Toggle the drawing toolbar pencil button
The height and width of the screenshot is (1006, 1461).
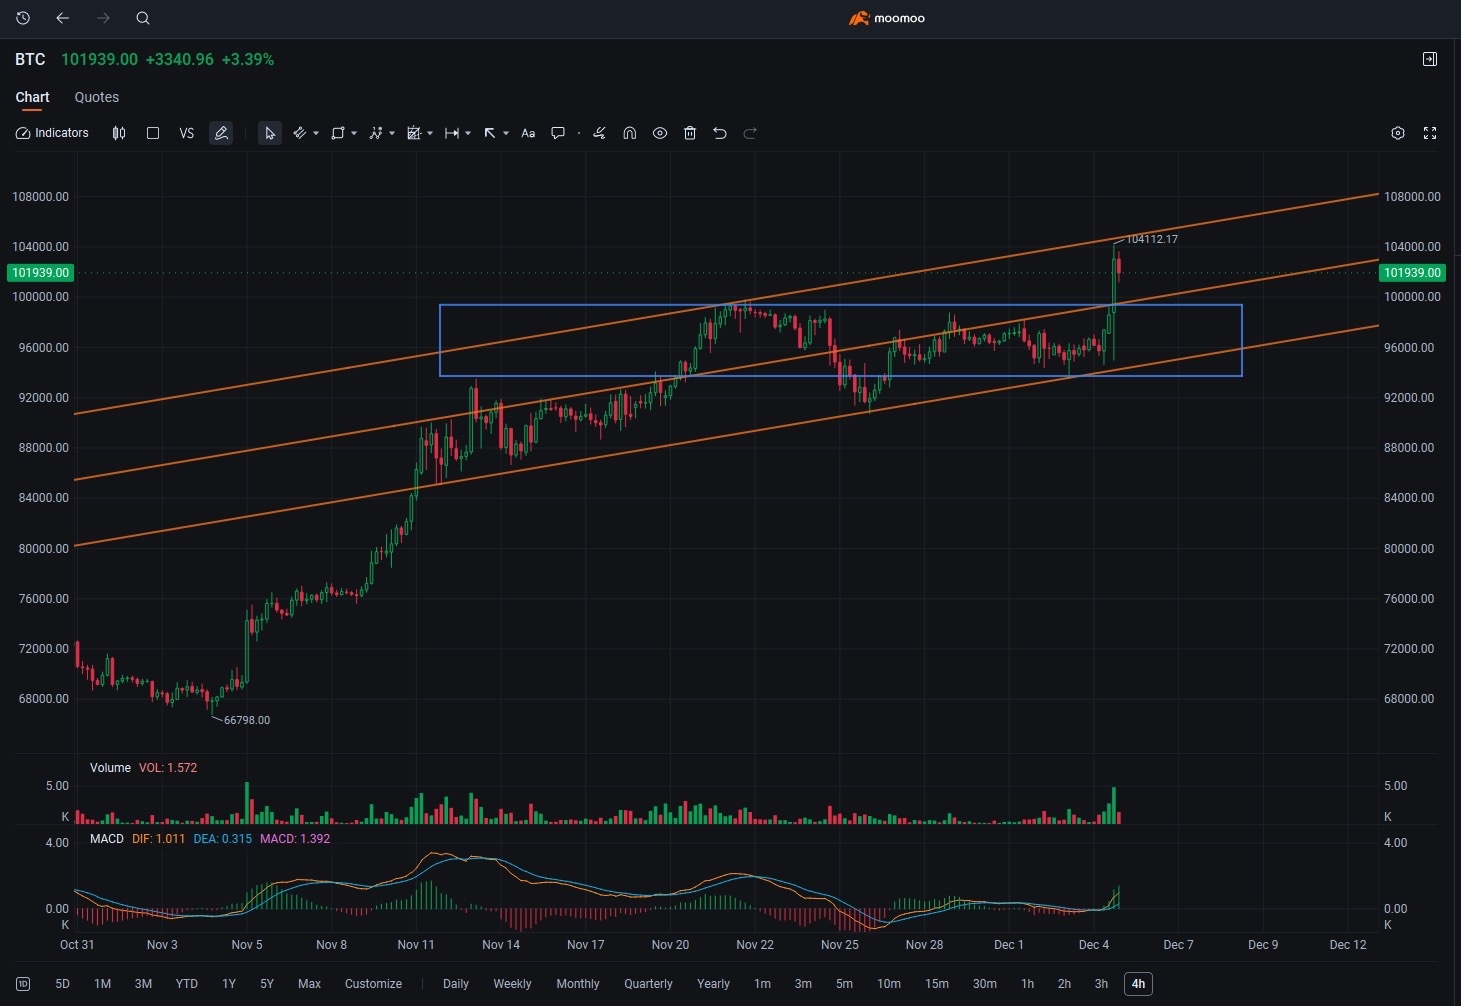pos(221,133)
